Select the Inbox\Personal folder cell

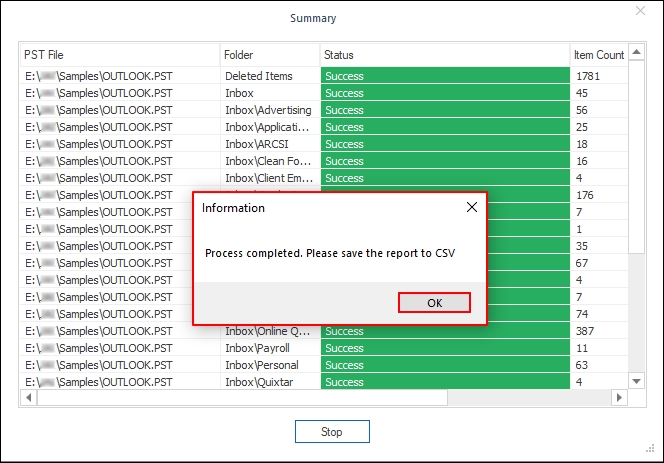pos(270,365)
